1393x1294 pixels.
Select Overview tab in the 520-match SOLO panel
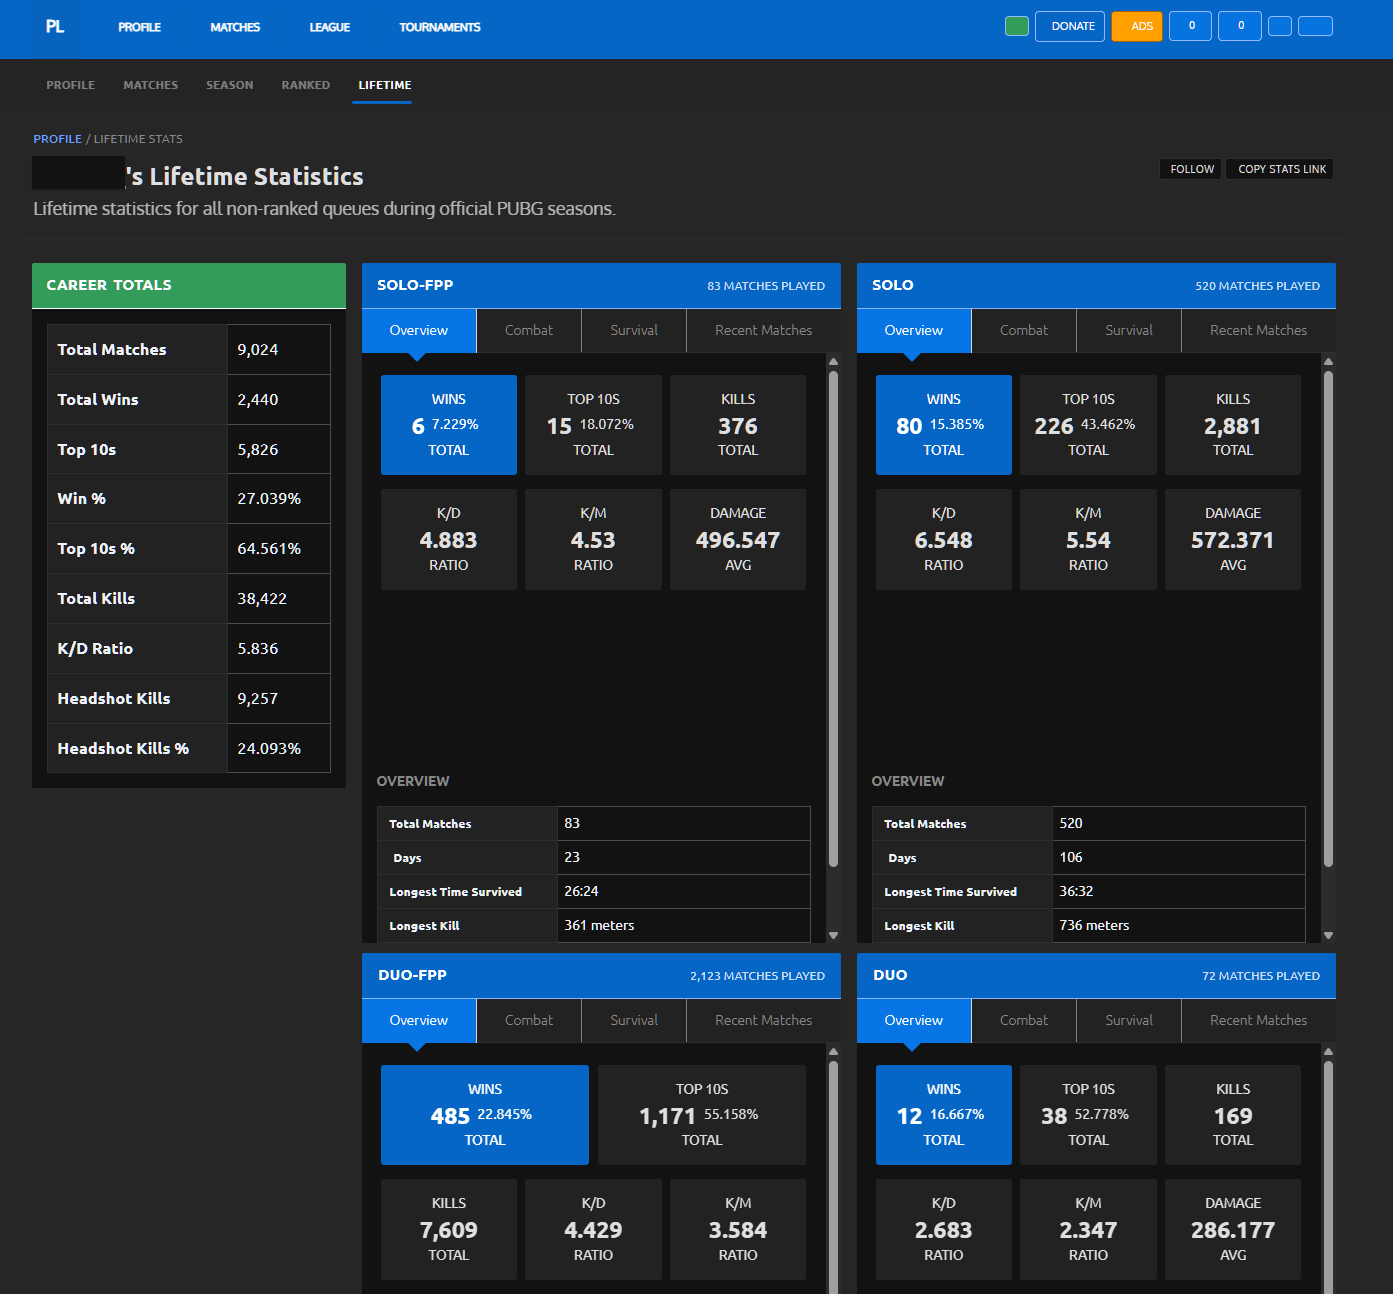pyautogui.click(x=914, y=330)
